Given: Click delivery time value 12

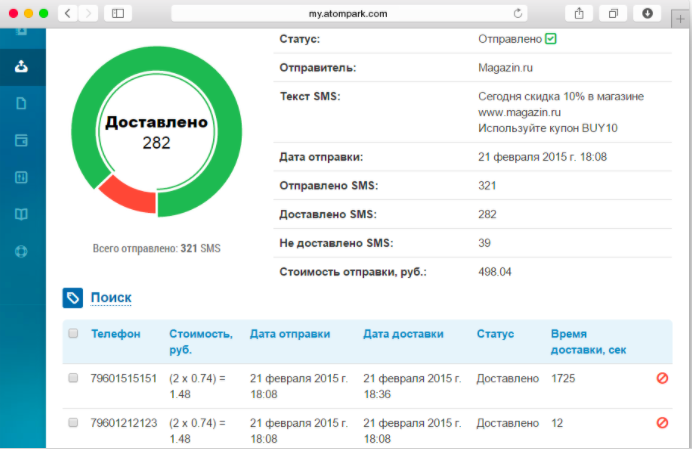Looking at the screenshot, I should (557, 423).
